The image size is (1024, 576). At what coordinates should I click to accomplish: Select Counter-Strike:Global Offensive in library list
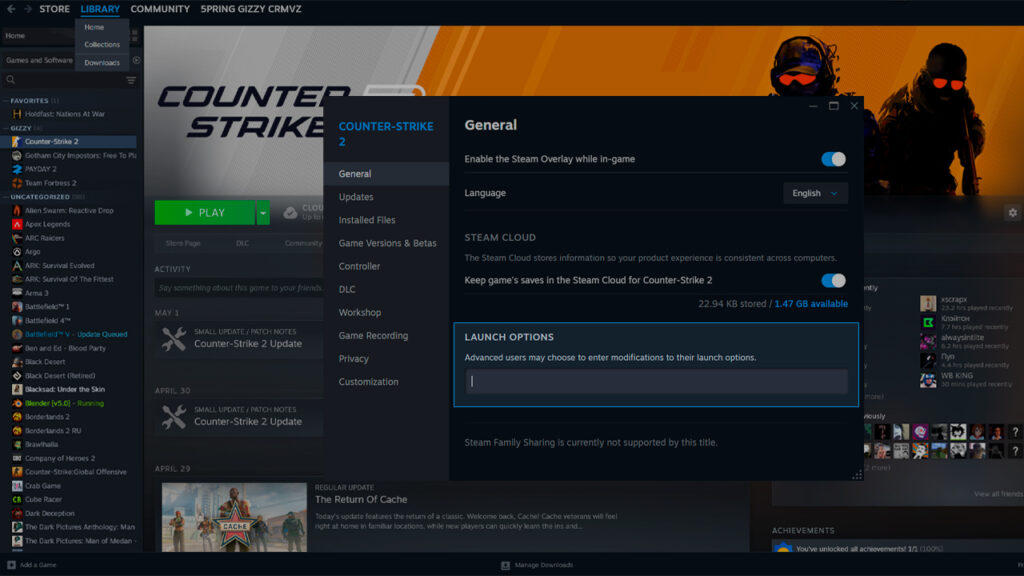coord(76,472)
